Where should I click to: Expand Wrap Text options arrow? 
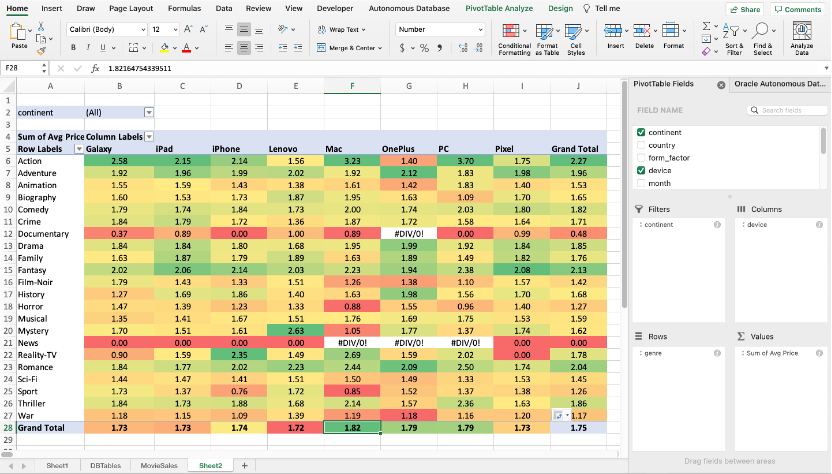click(363, 30)
